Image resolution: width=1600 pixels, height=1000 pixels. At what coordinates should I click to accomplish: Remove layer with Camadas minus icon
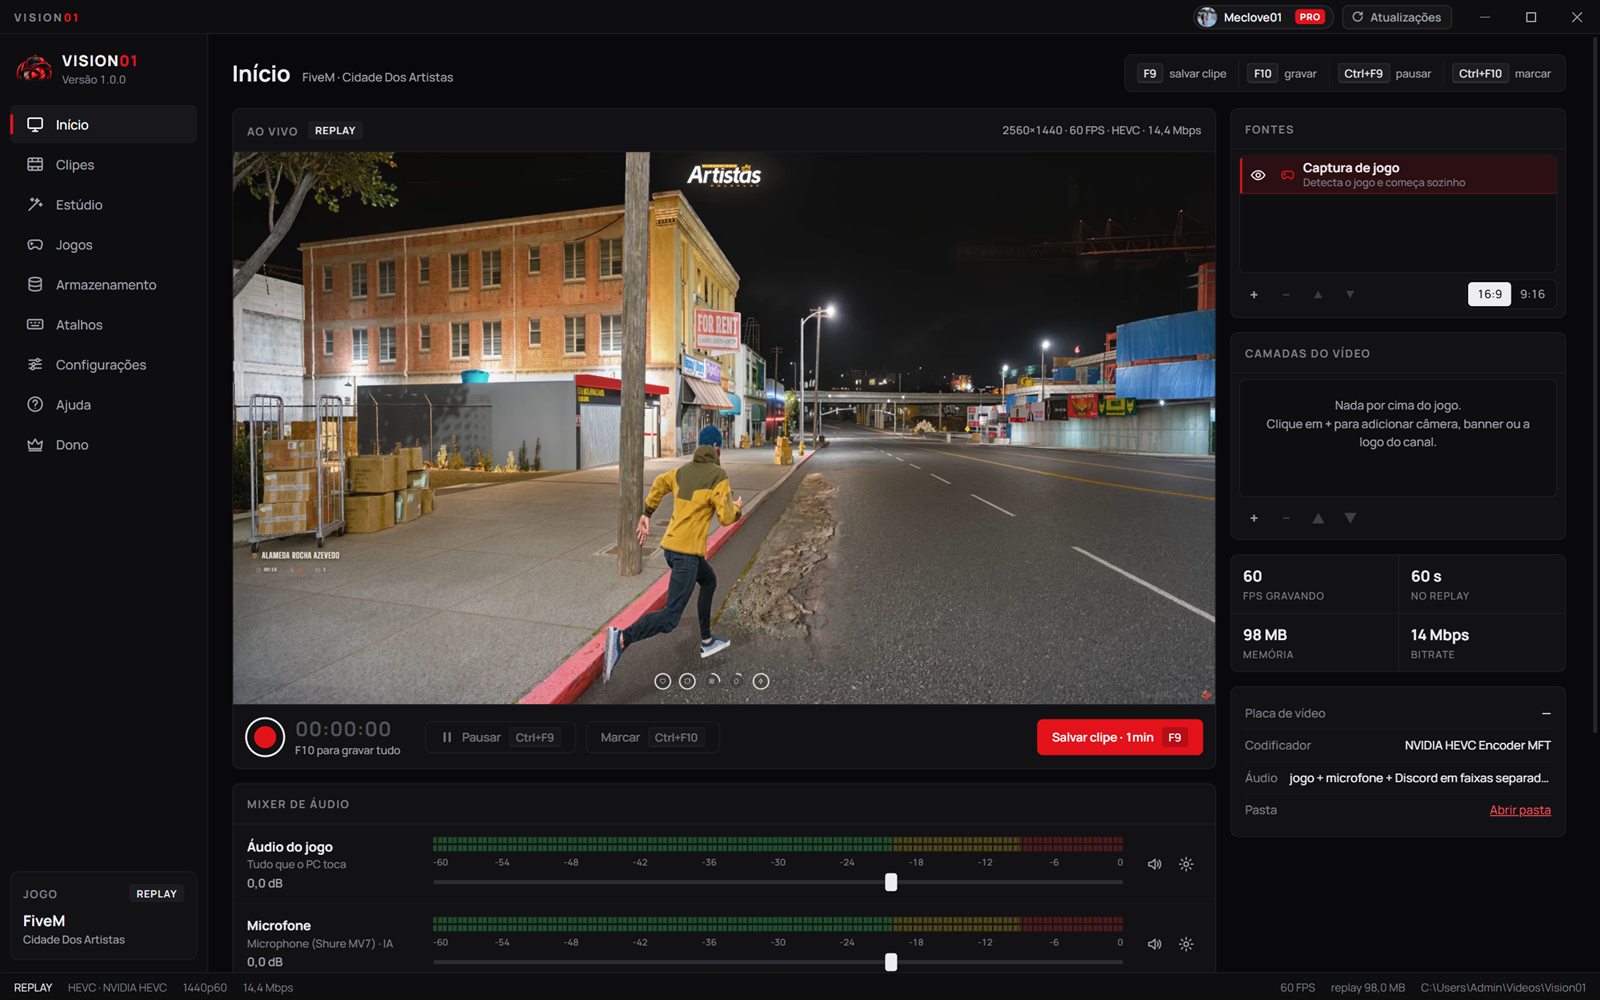click(x=1286, y=518)
